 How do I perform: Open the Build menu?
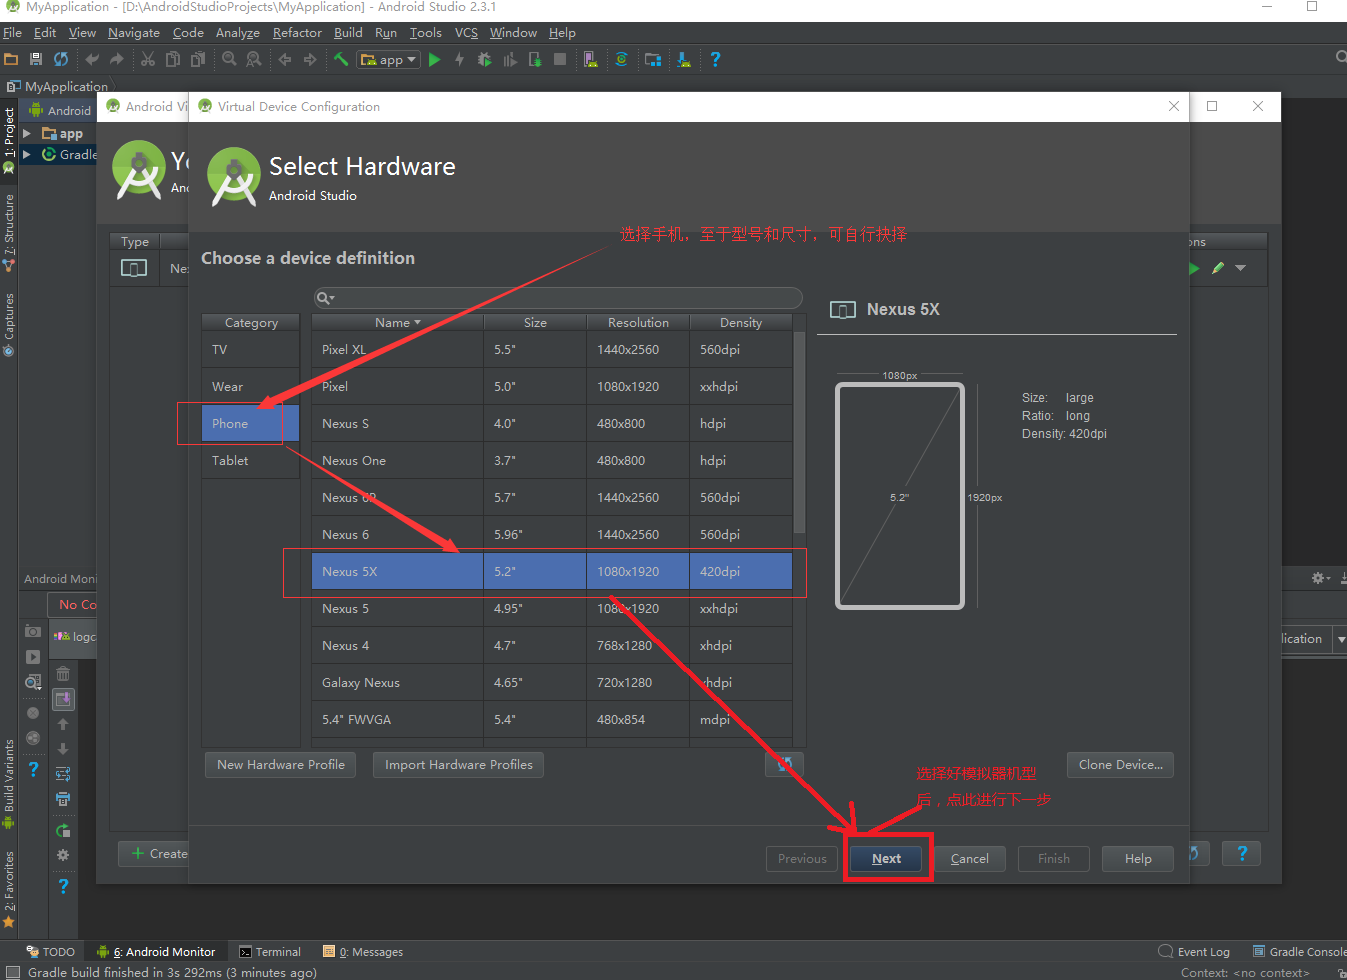(x=348, y=32)
